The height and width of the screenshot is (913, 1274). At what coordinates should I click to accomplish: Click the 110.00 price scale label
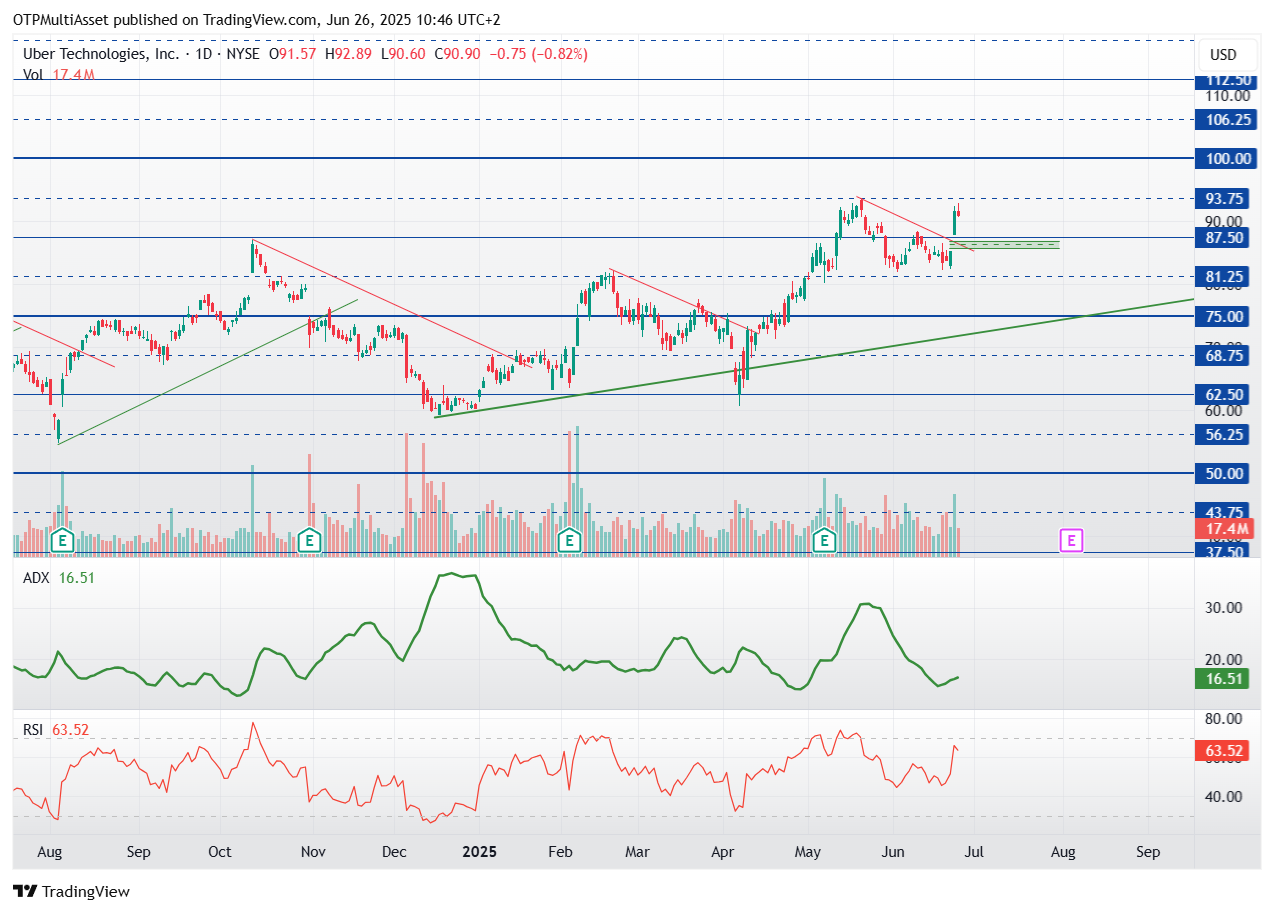1227,96
